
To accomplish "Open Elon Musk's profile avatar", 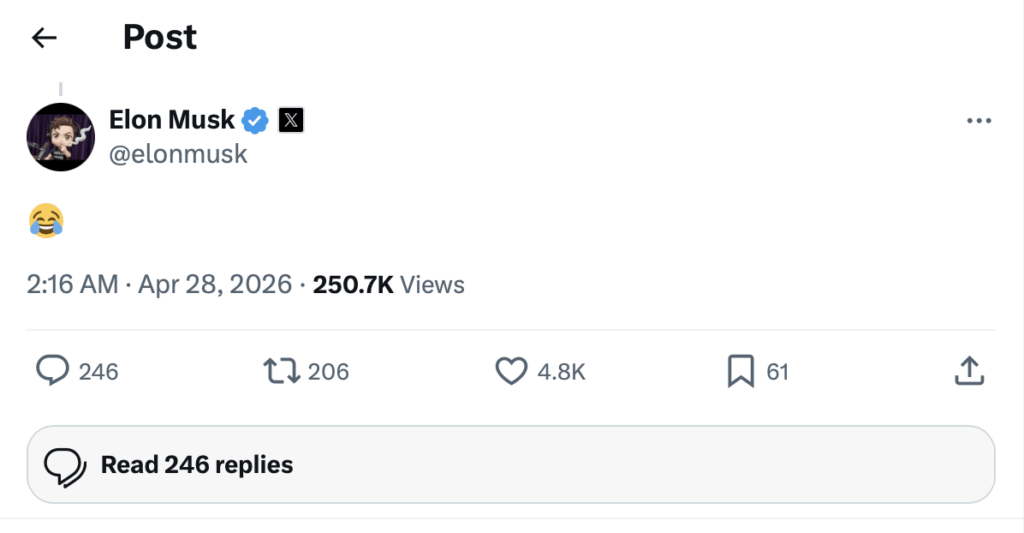I will point(61,137).
